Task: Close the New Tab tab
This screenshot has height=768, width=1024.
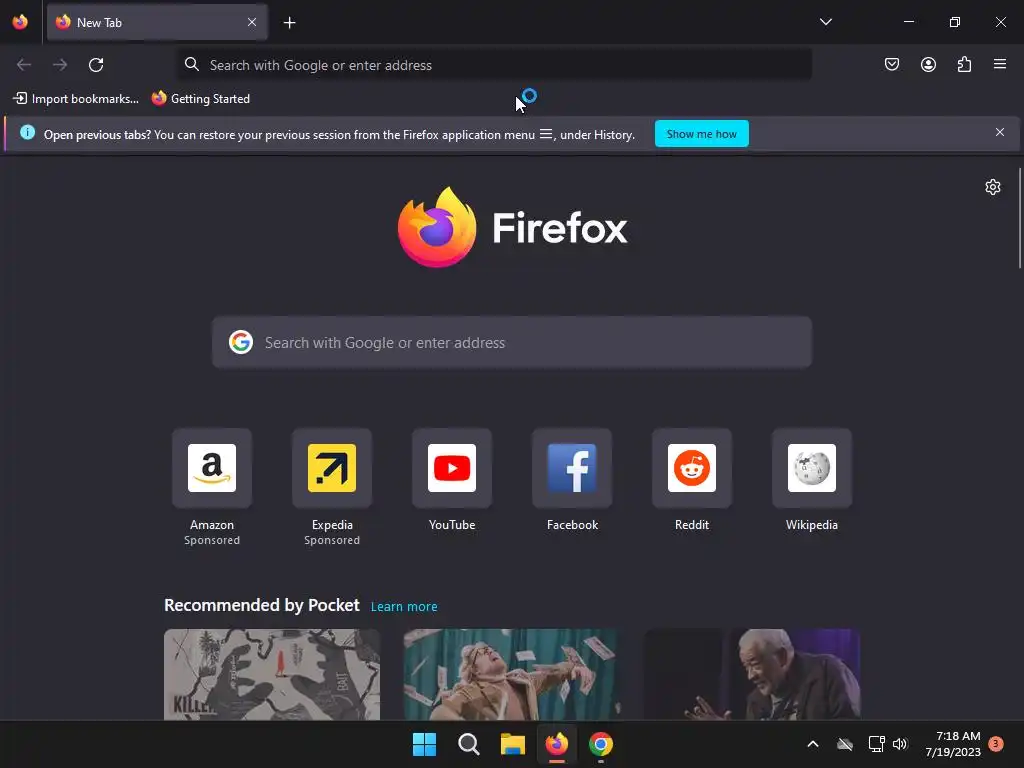Action: tap(251, 22)
